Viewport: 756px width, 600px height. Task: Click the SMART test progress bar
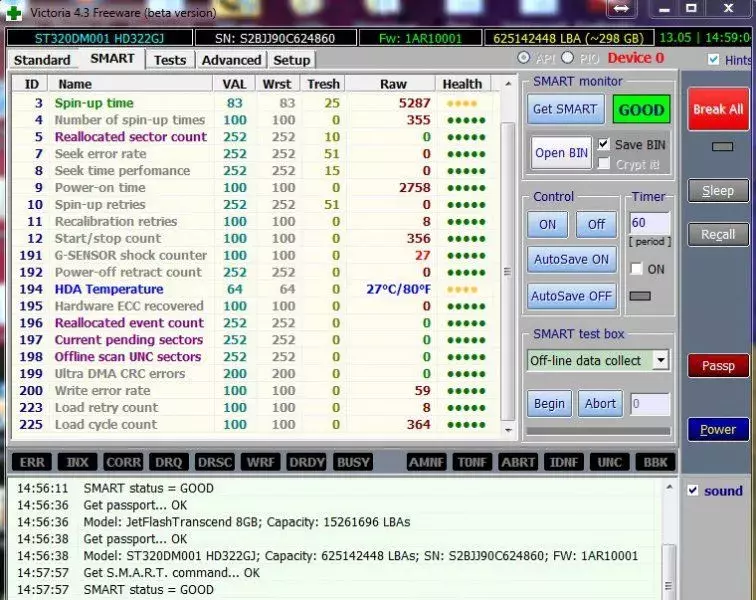pyautogui.click(x=598, y=431)
